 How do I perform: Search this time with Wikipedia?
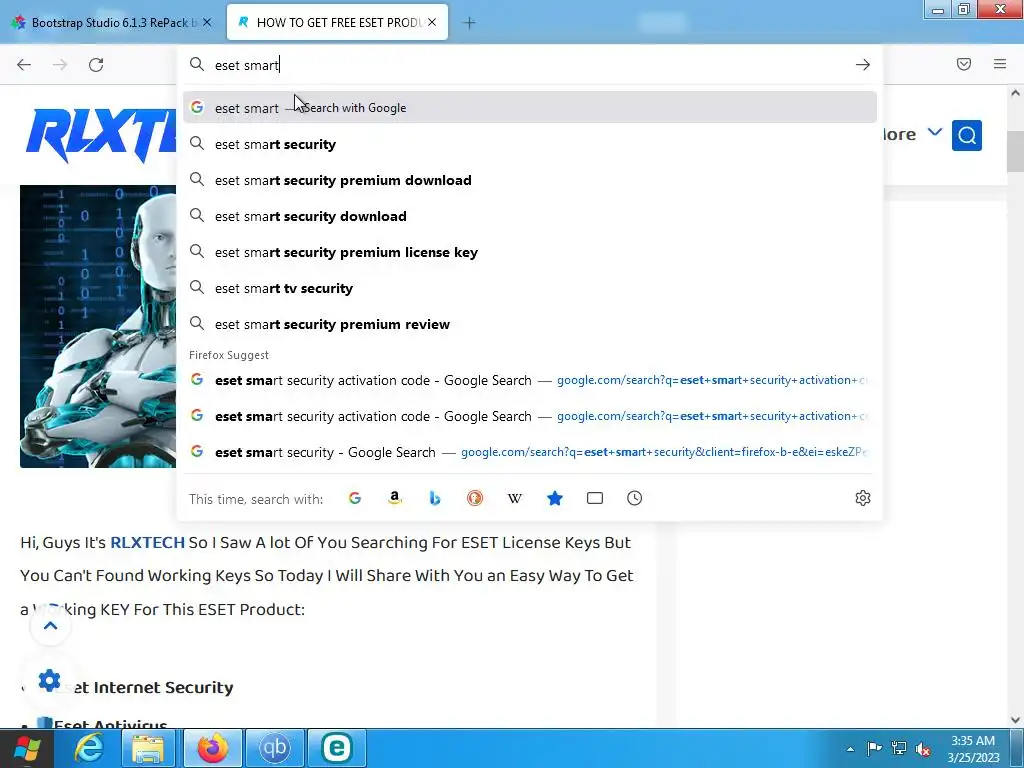515,498
